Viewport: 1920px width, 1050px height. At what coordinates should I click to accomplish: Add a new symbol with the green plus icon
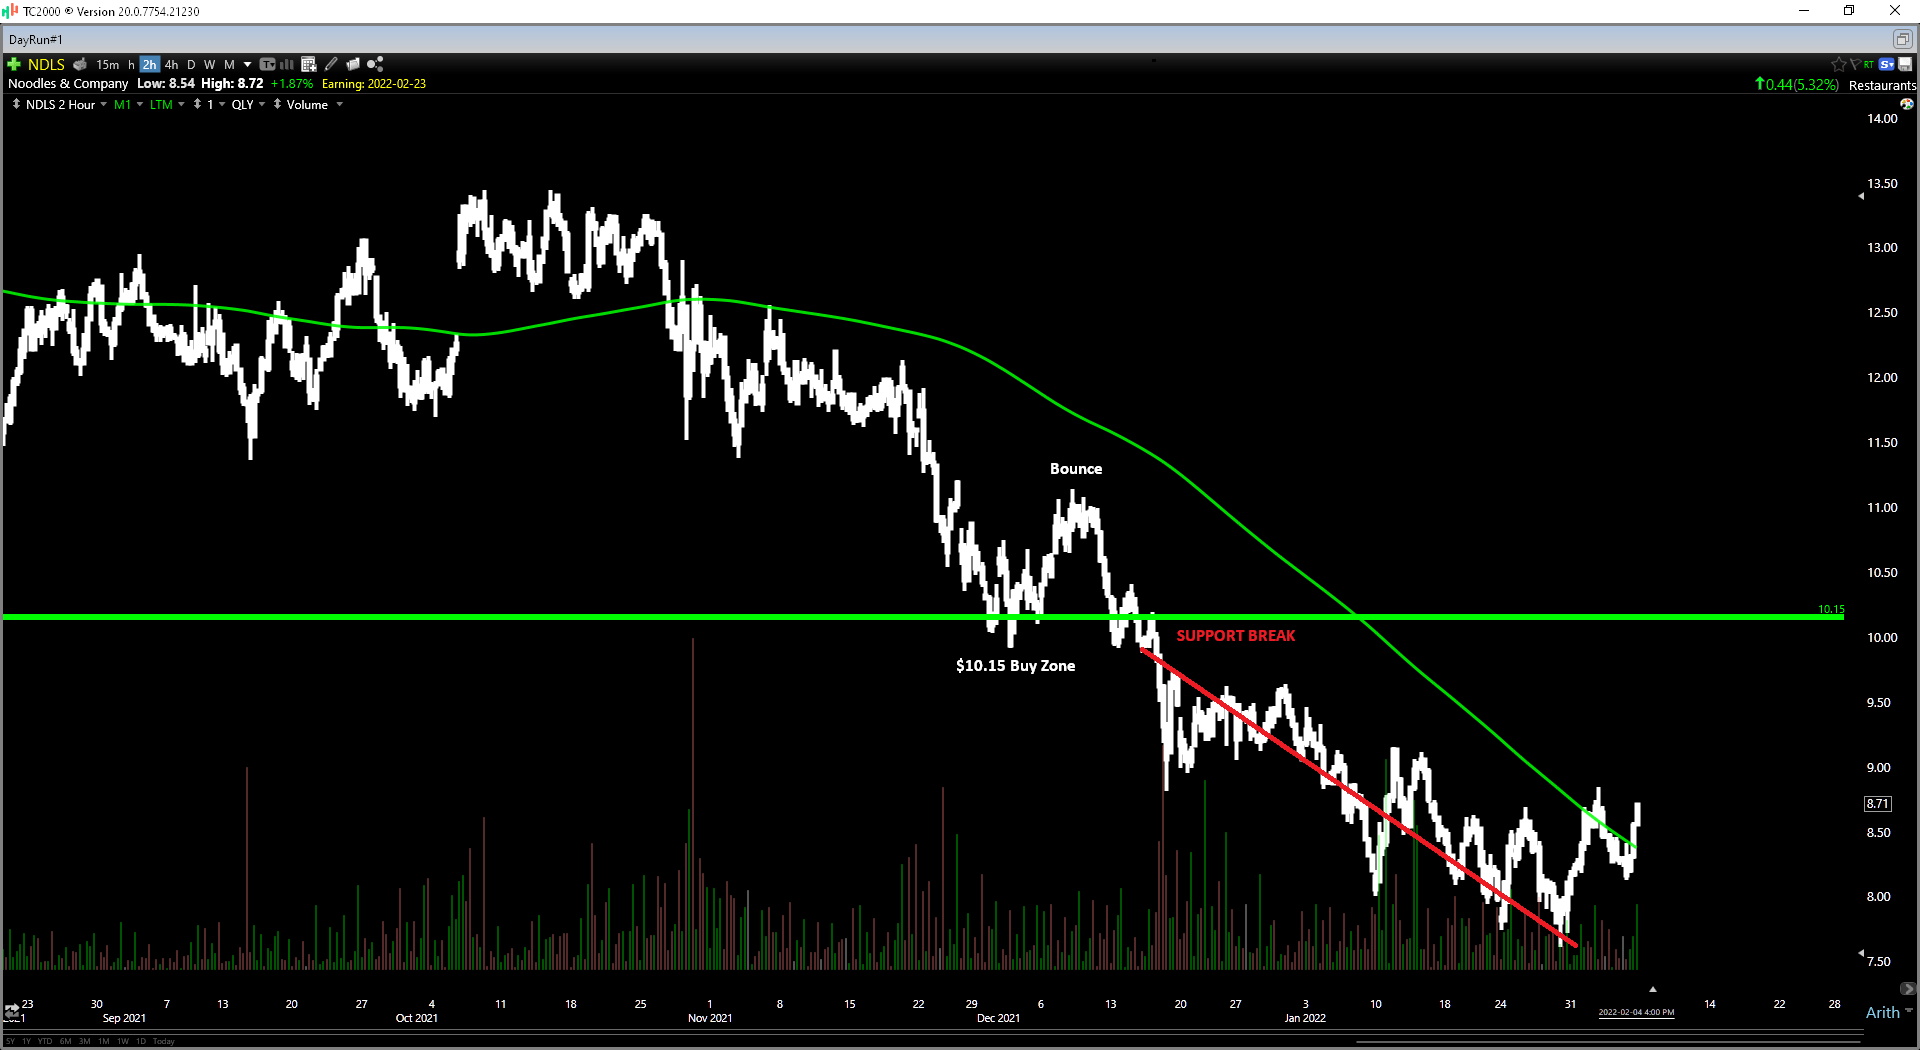coord(13,64)
